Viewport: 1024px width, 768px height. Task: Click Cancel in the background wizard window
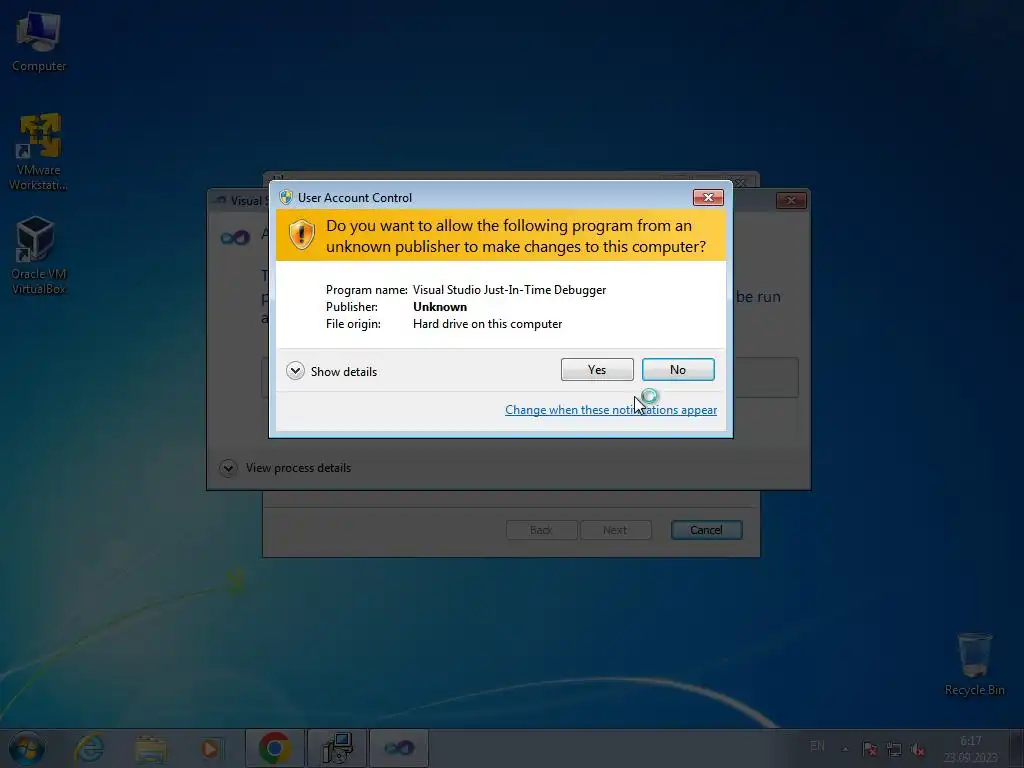(707, 530)
